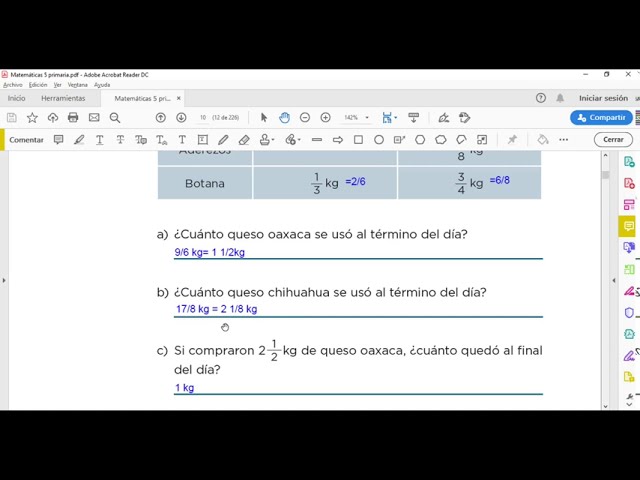Click the vertical scrollbar up arrow
This screenshot has height=480, width=640.
(x=605, y=156)
